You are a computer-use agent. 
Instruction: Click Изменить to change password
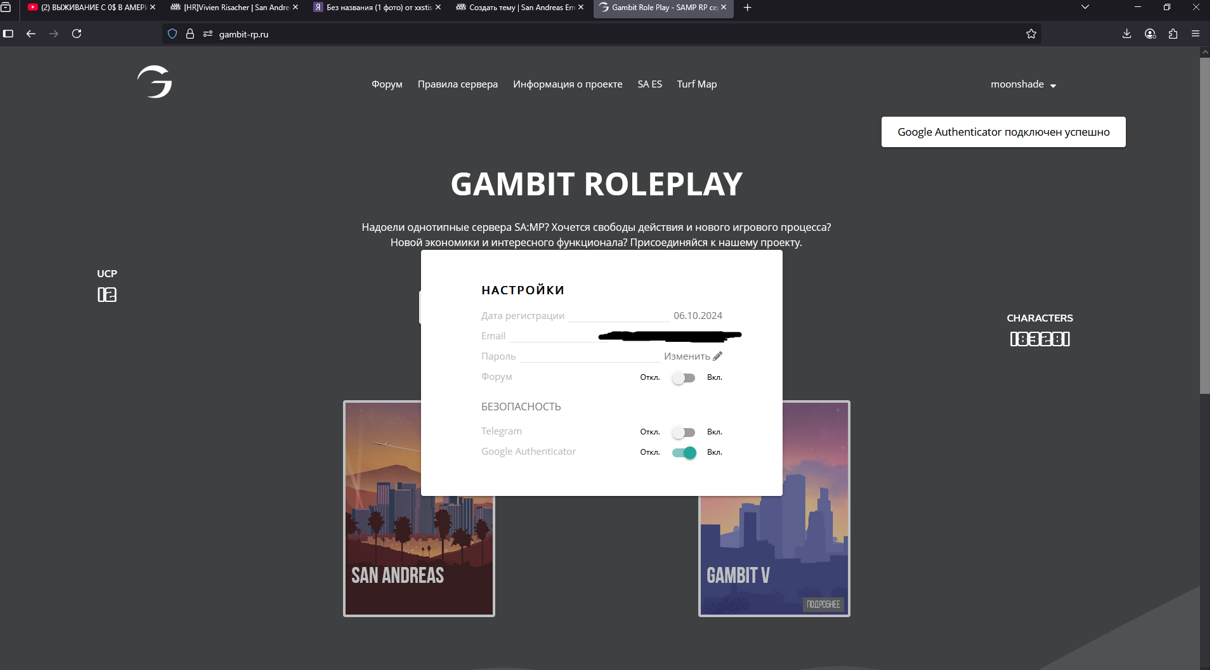(x=687, y=356)
